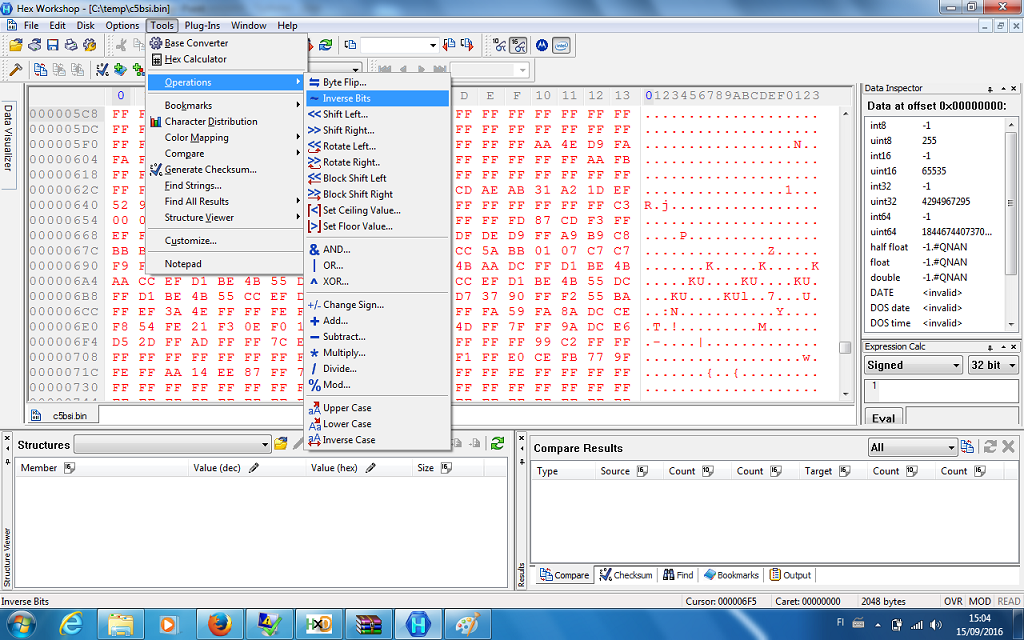The width and height of the screenshot is (1024, 640).
Task: Click the Open file folder toolbar icon
Action: point(16,45)
